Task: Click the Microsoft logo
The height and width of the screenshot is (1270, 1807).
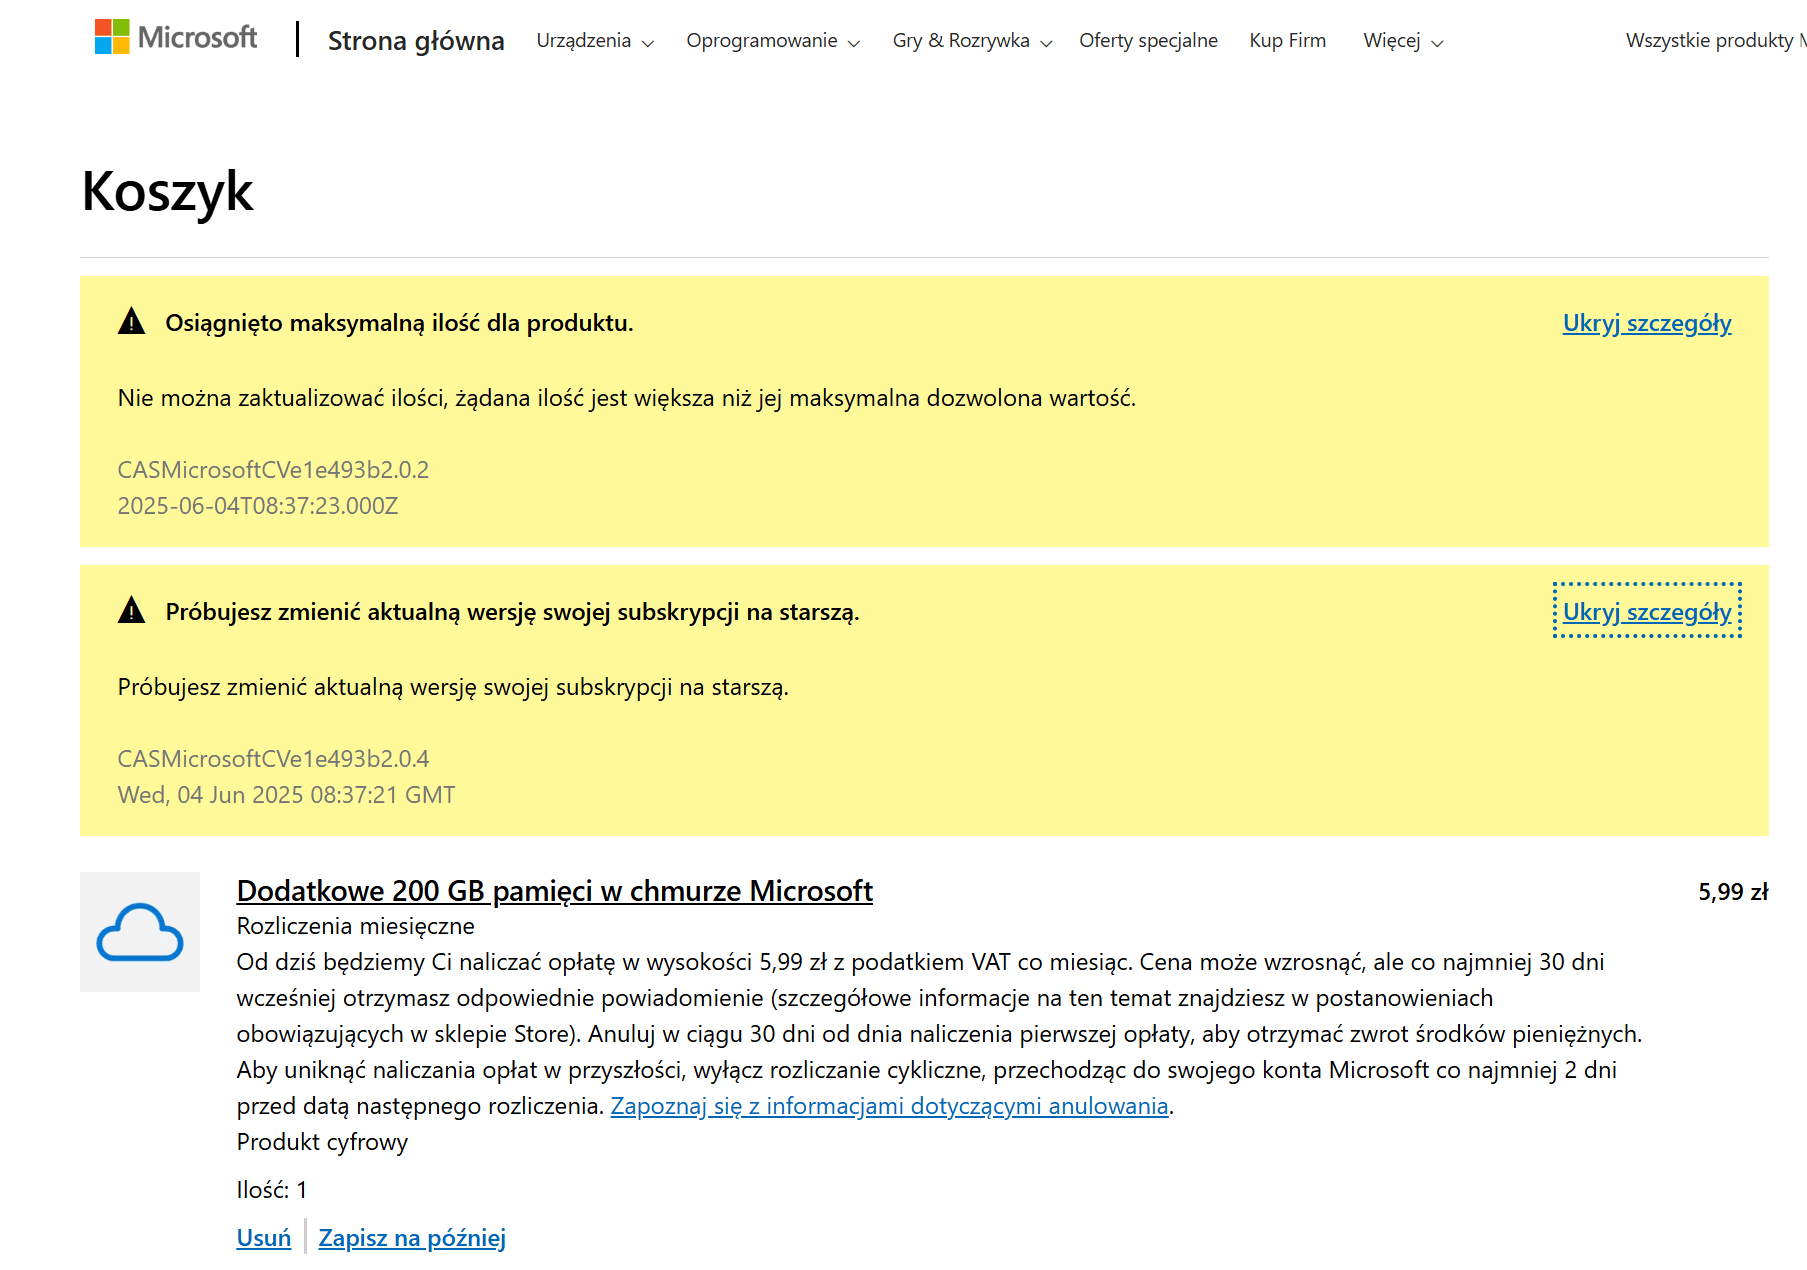Action: point(176,37)
